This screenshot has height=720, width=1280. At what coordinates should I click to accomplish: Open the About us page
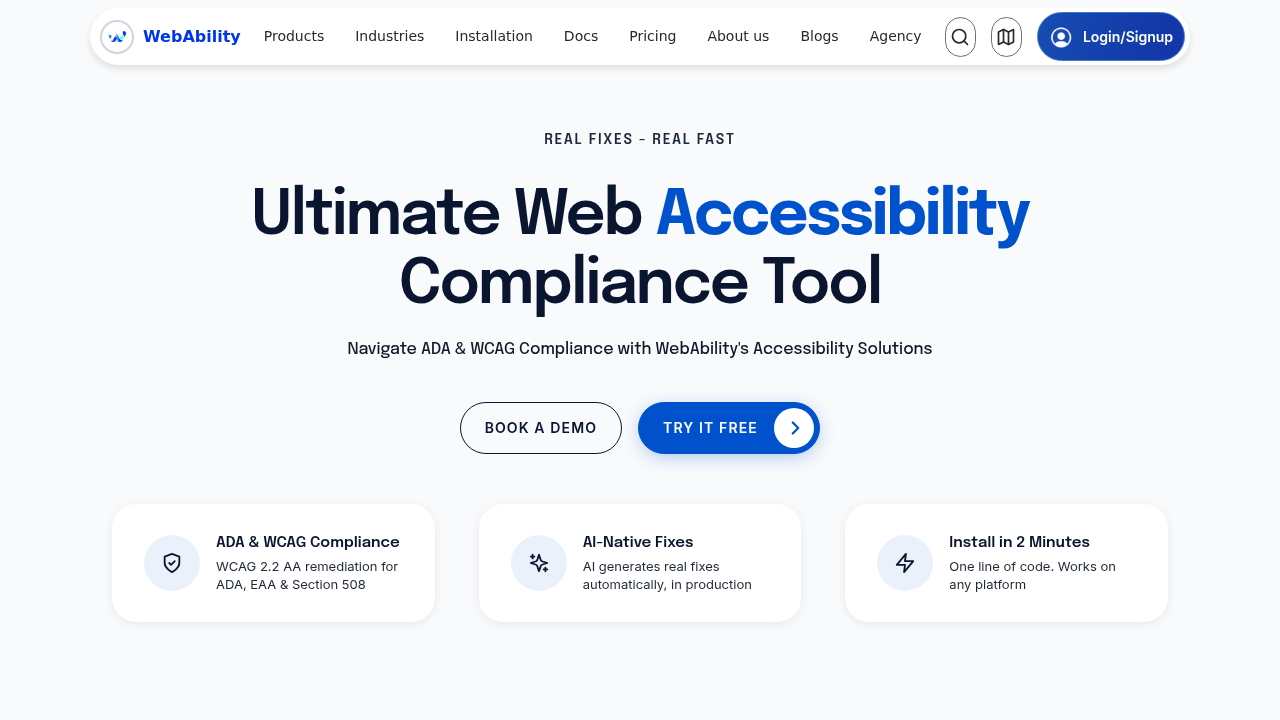738,37
